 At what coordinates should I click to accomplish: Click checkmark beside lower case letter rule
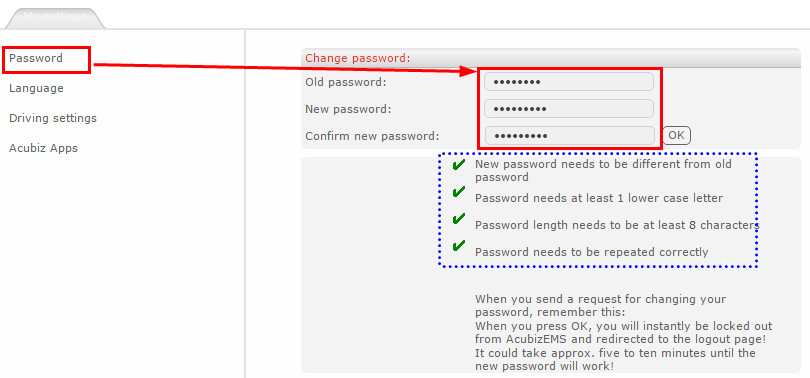point(458,192)
